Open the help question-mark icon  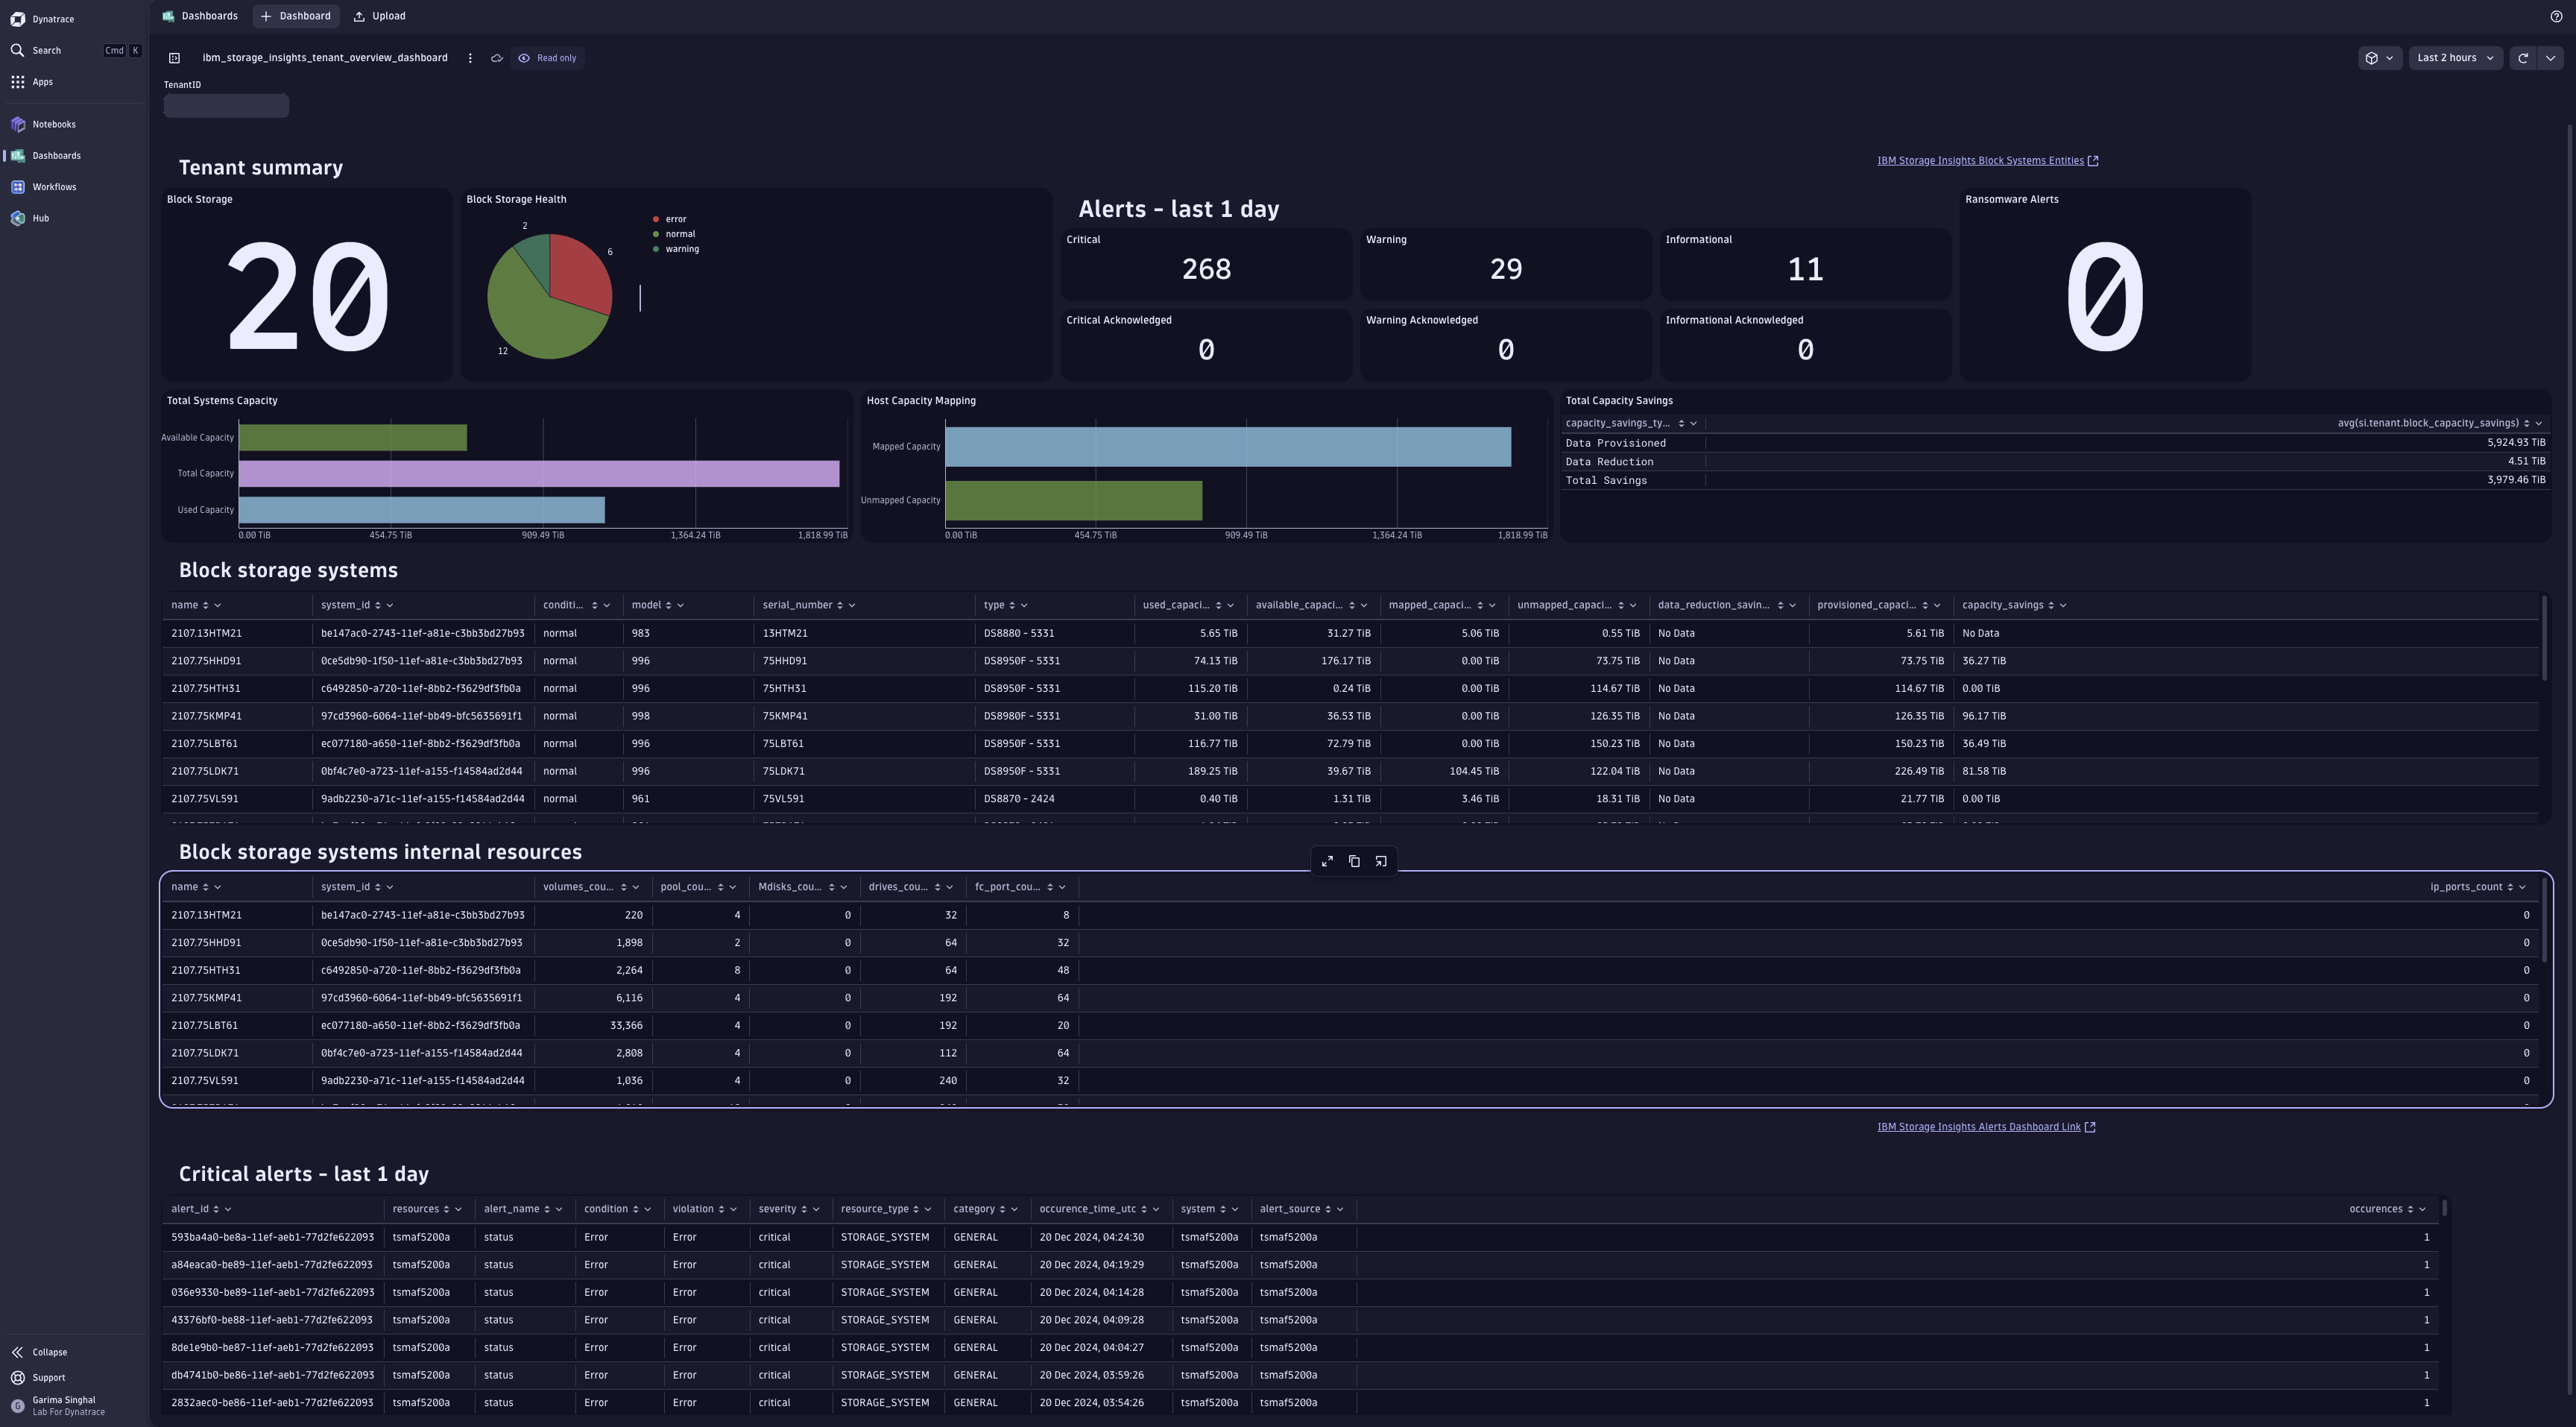point(2556,16)
